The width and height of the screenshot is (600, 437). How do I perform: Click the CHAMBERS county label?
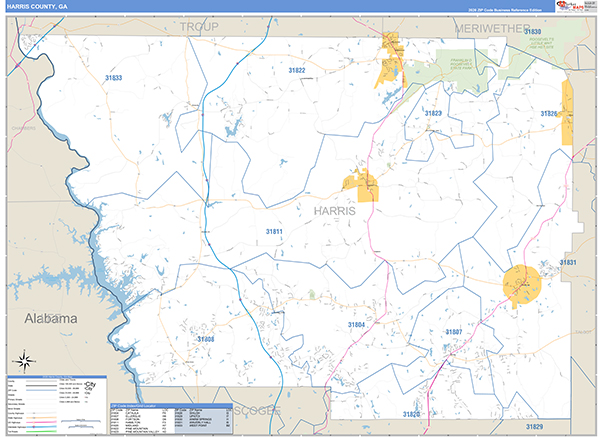click(24, 128)
